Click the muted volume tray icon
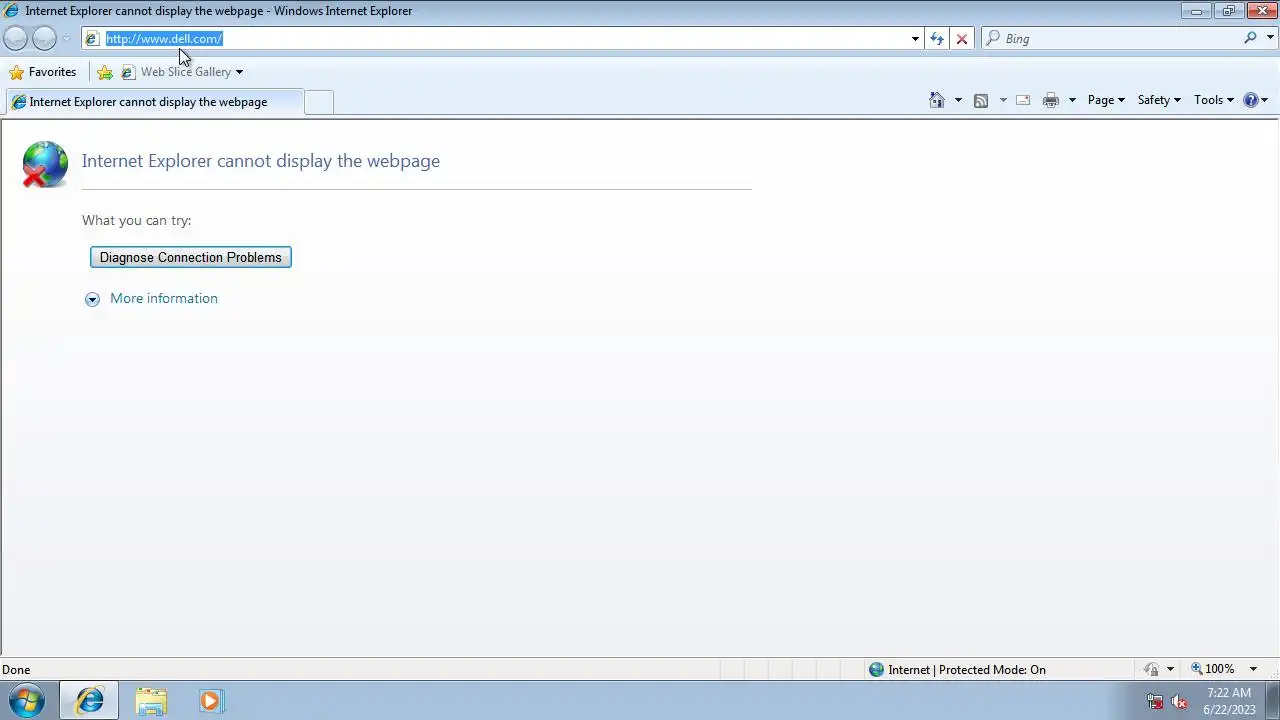 pos(1179,702)
